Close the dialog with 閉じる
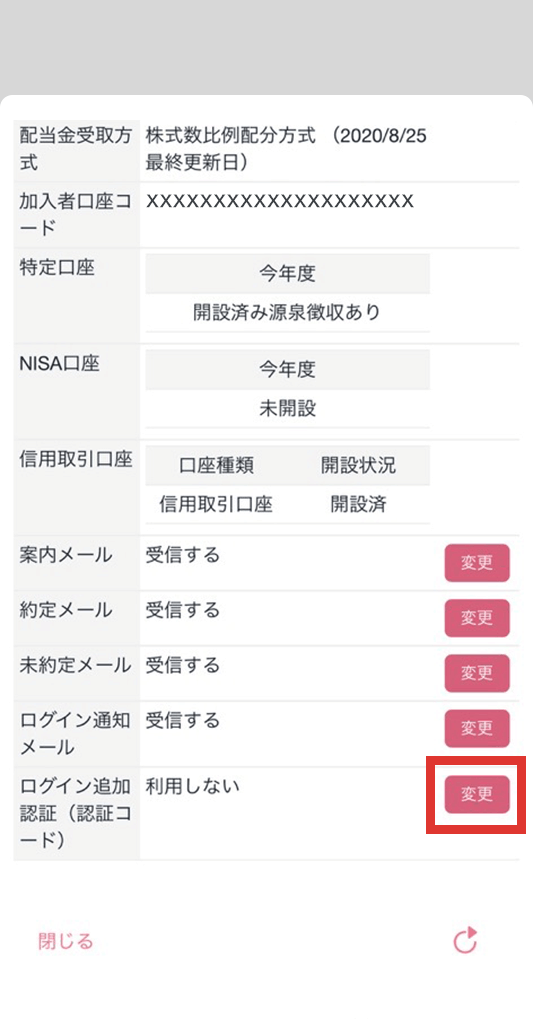The image size is (533, 1025). 65,941
